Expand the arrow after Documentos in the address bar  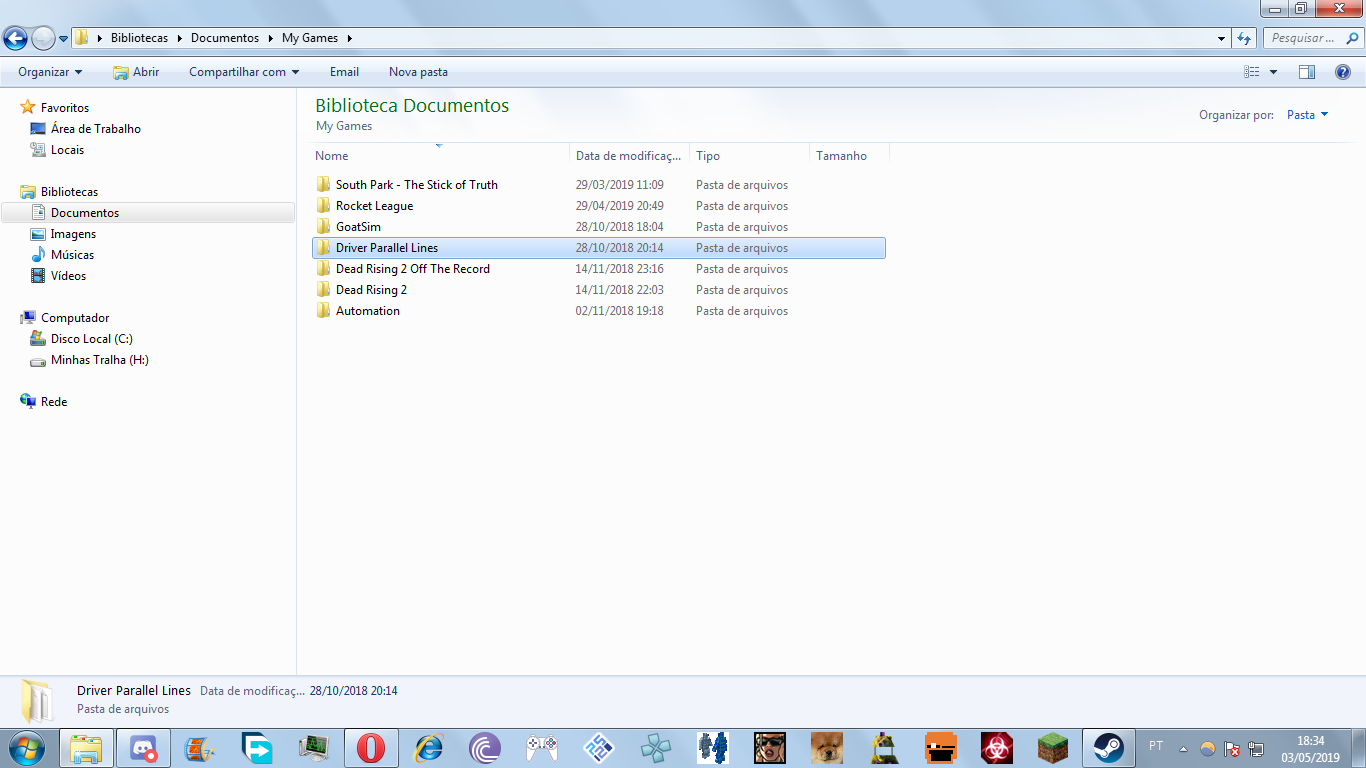(x=270, y=39)
